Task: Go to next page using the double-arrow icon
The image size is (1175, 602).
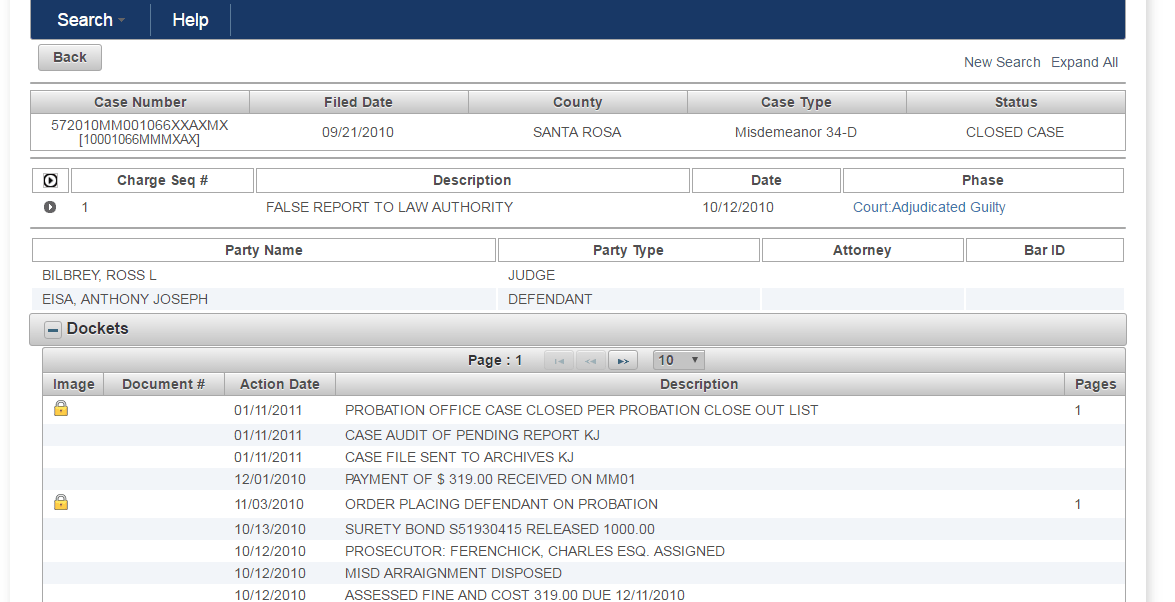Action: pos(622,360)
